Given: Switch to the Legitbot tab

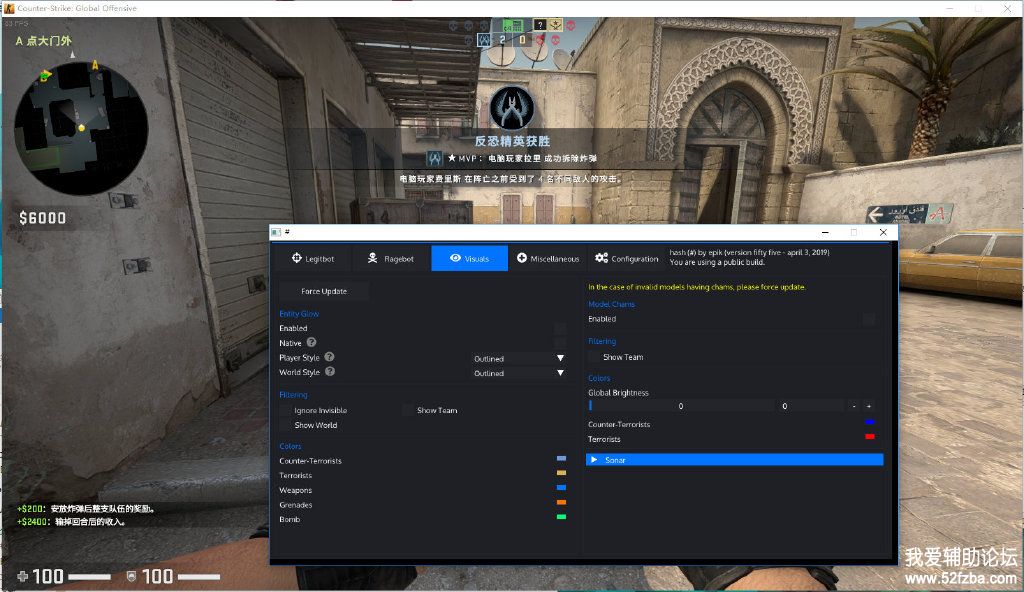Looking at the screenshot, I should point(313,258).
